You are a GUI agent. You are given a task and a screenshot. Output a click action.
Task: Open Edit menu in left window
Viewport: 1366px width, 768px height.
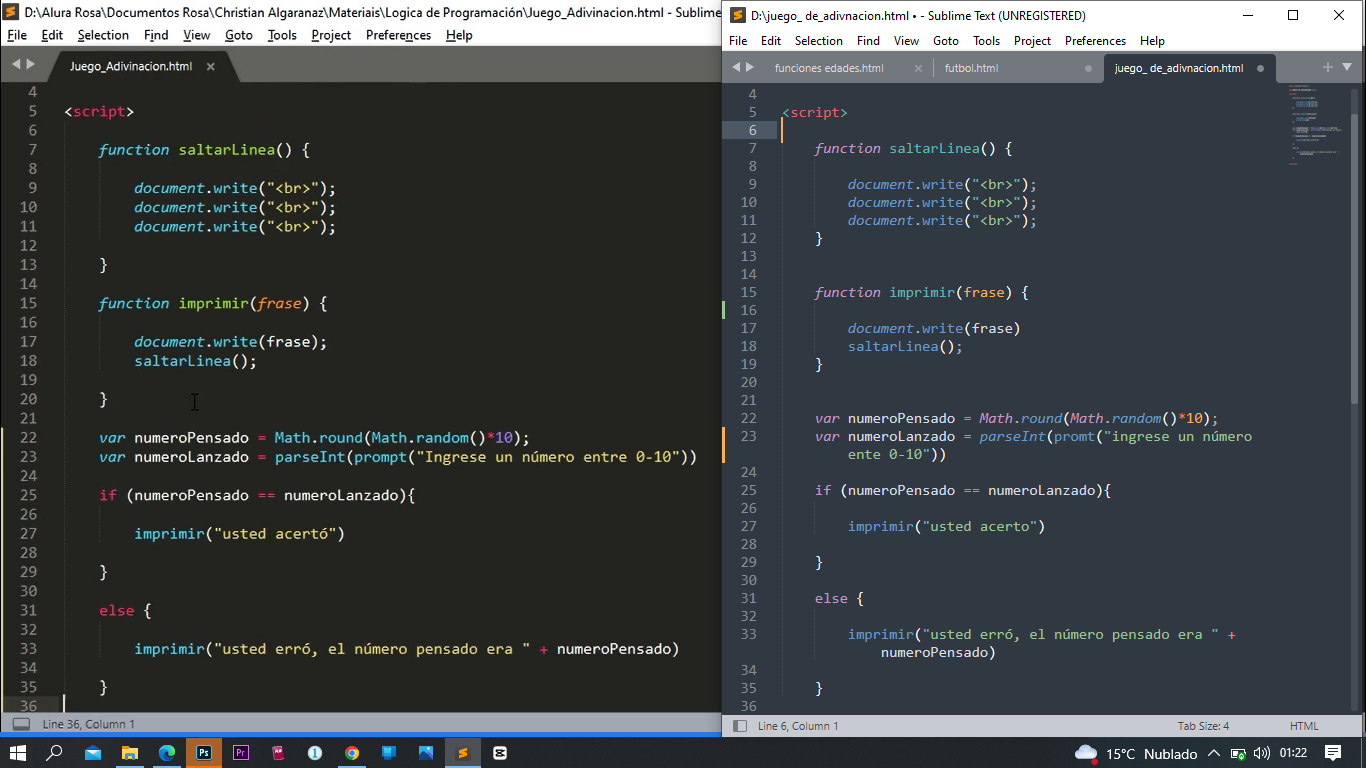[x=52, y=35]
